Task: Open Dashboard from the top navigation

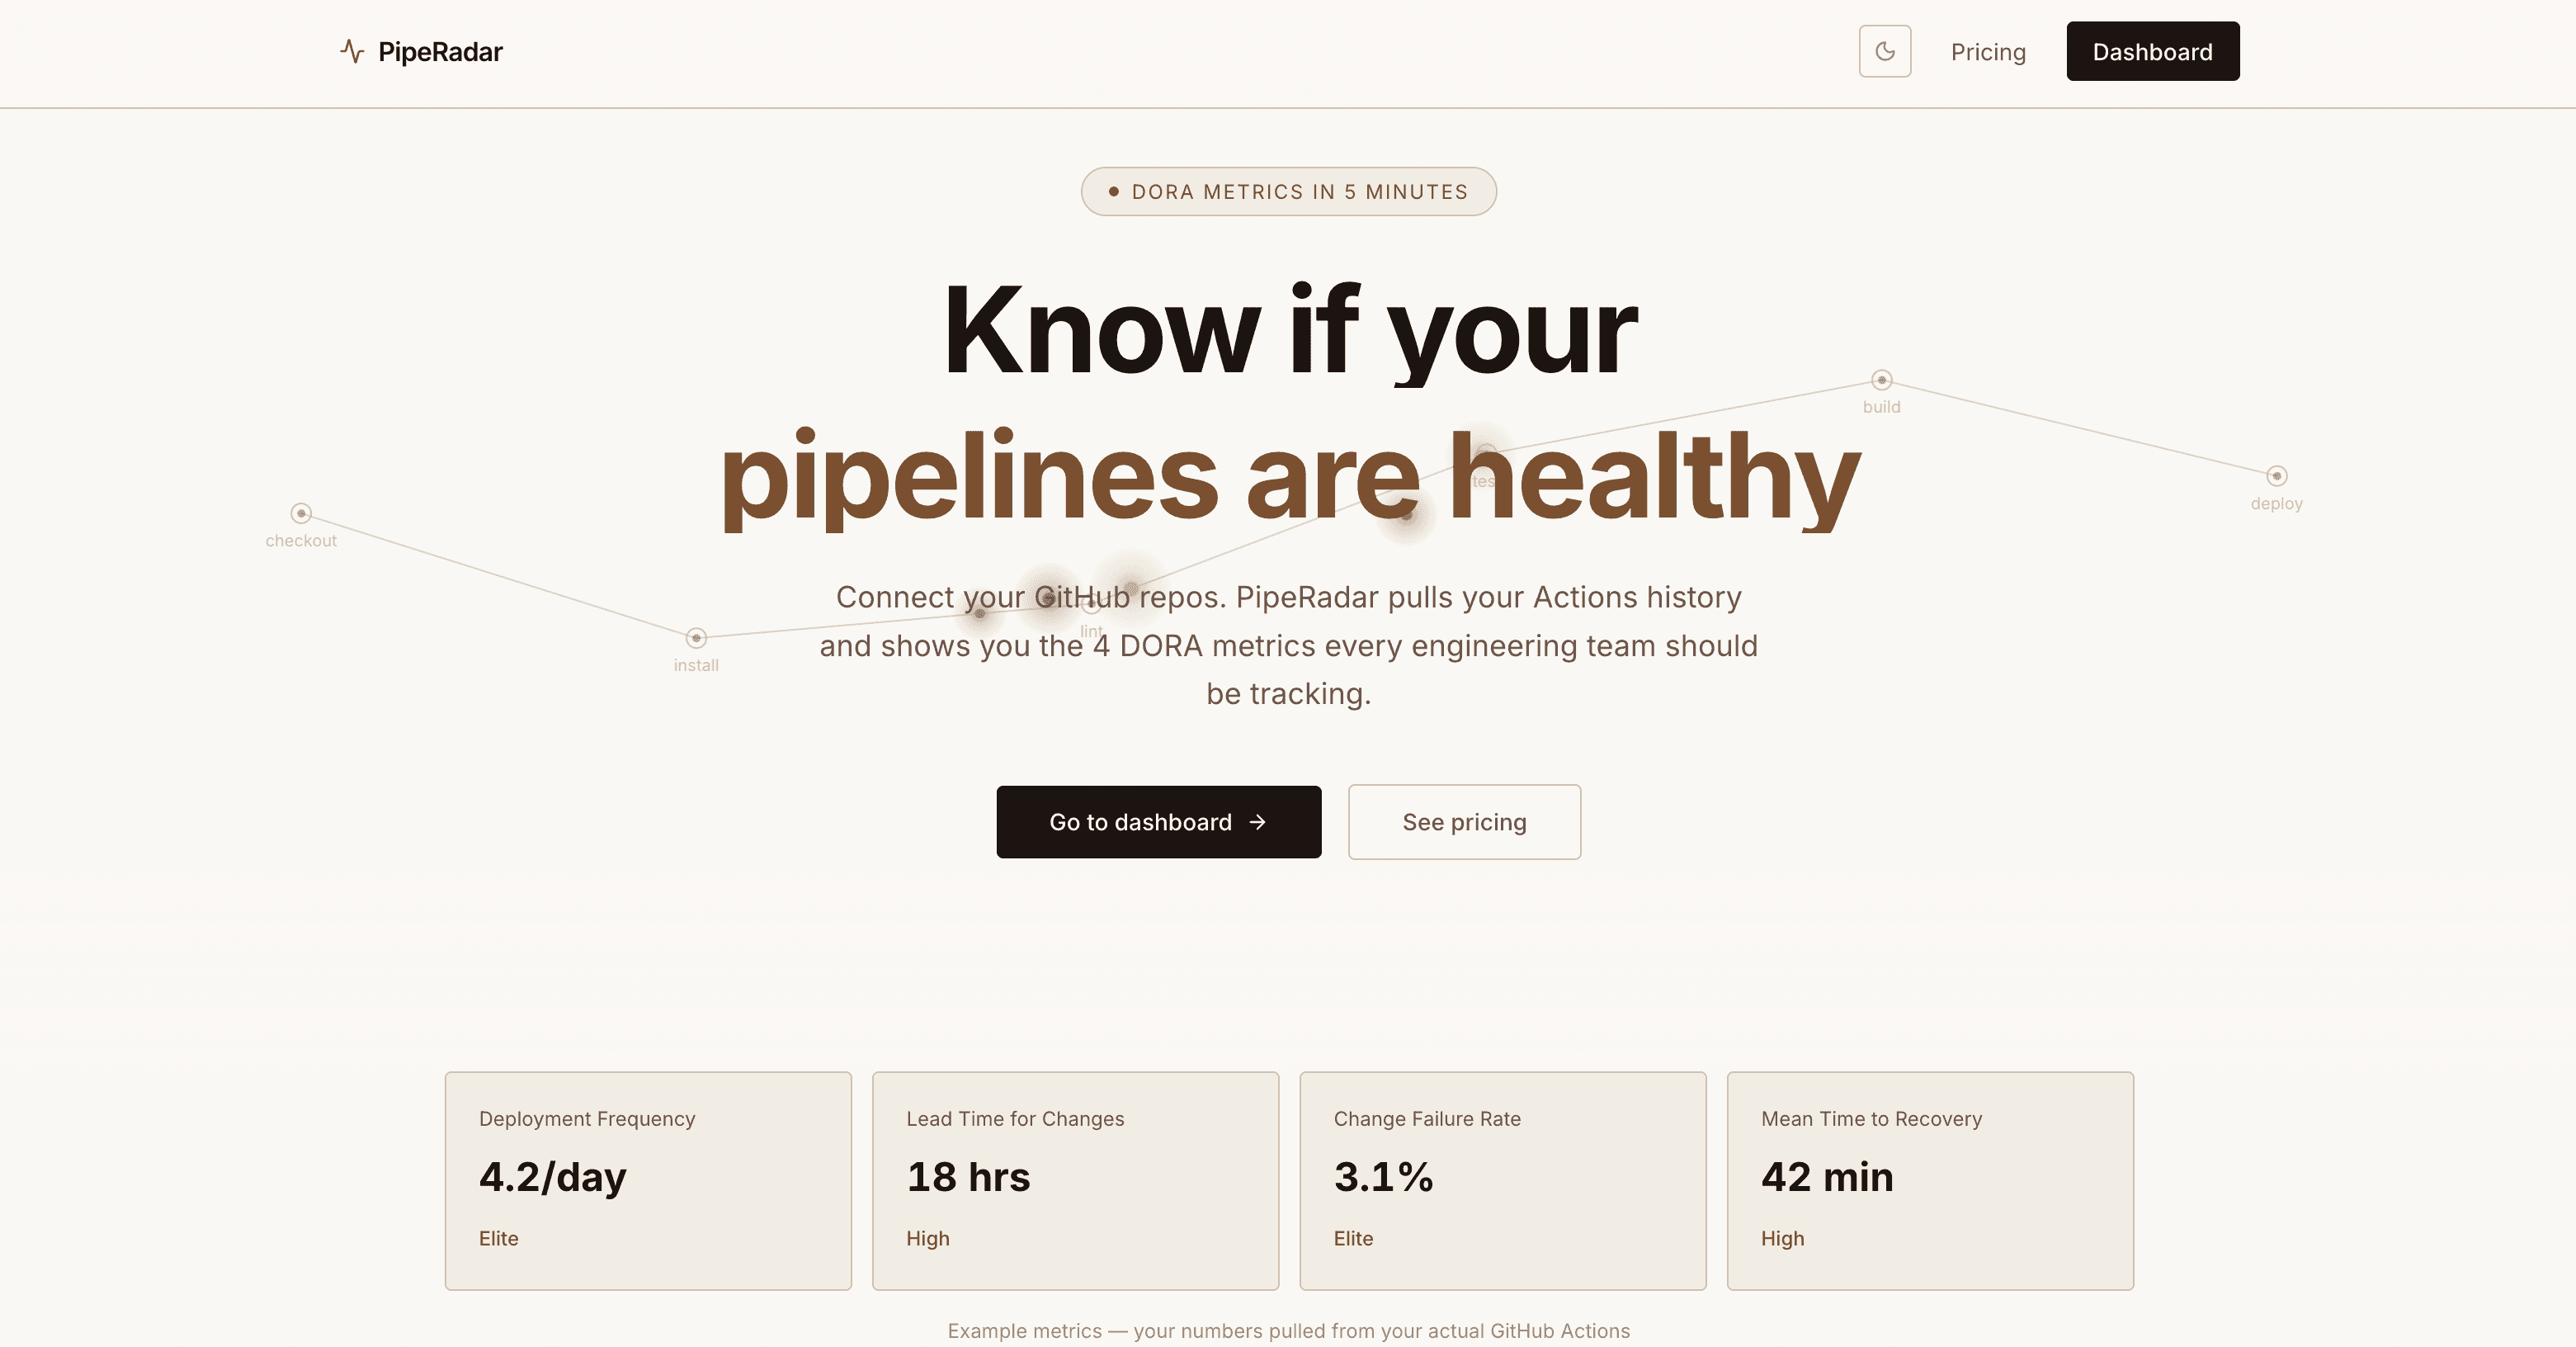Action: 2152,51
